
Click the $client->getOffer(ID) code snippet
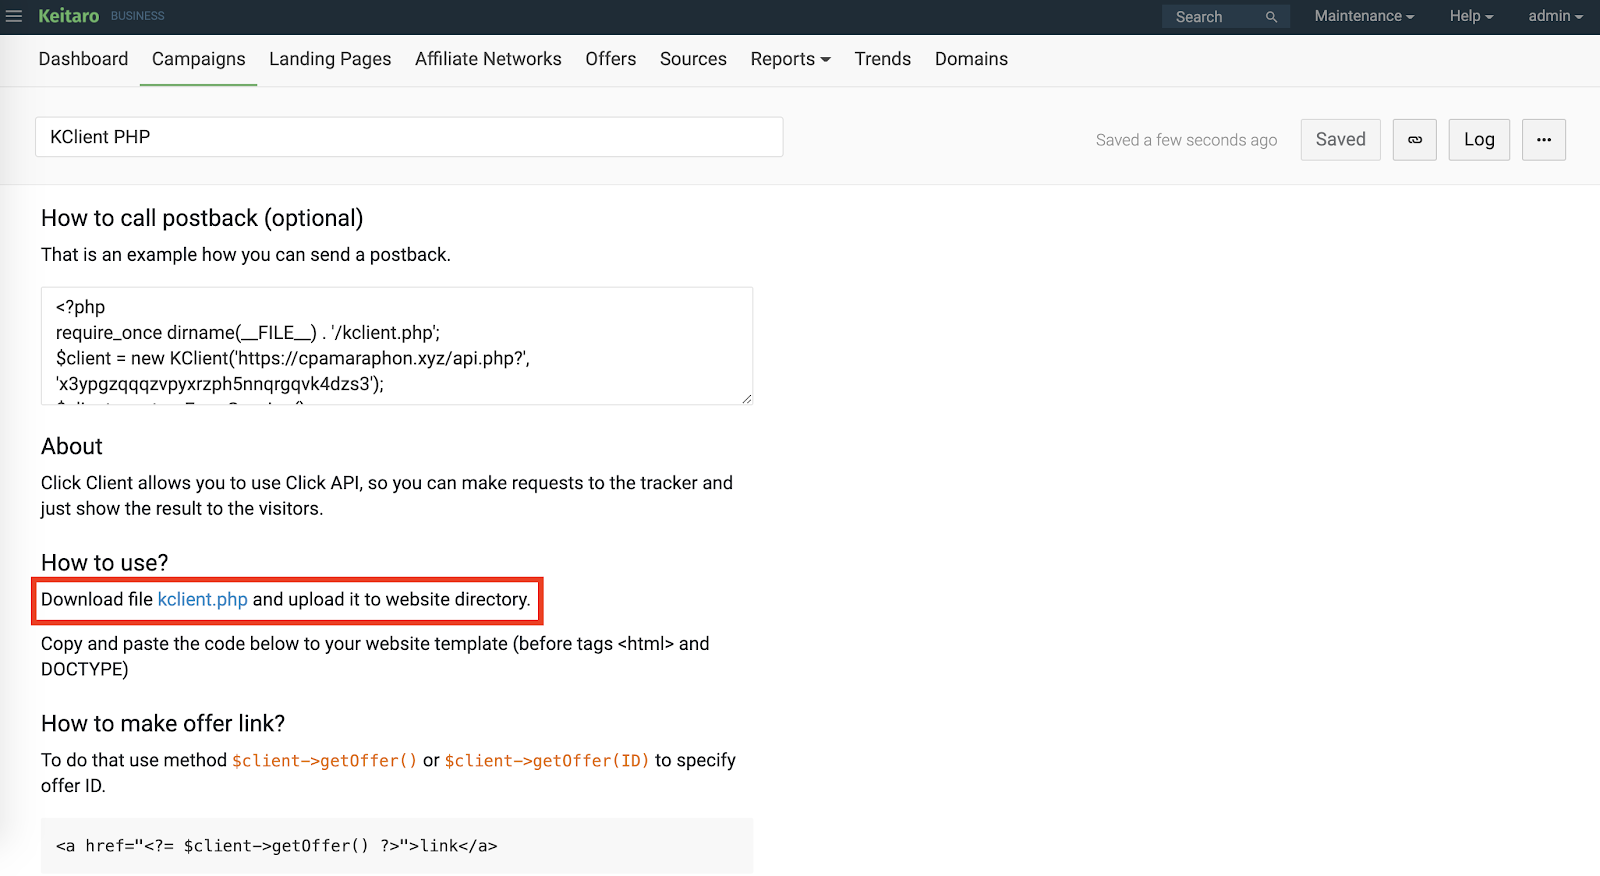[547, 761]
